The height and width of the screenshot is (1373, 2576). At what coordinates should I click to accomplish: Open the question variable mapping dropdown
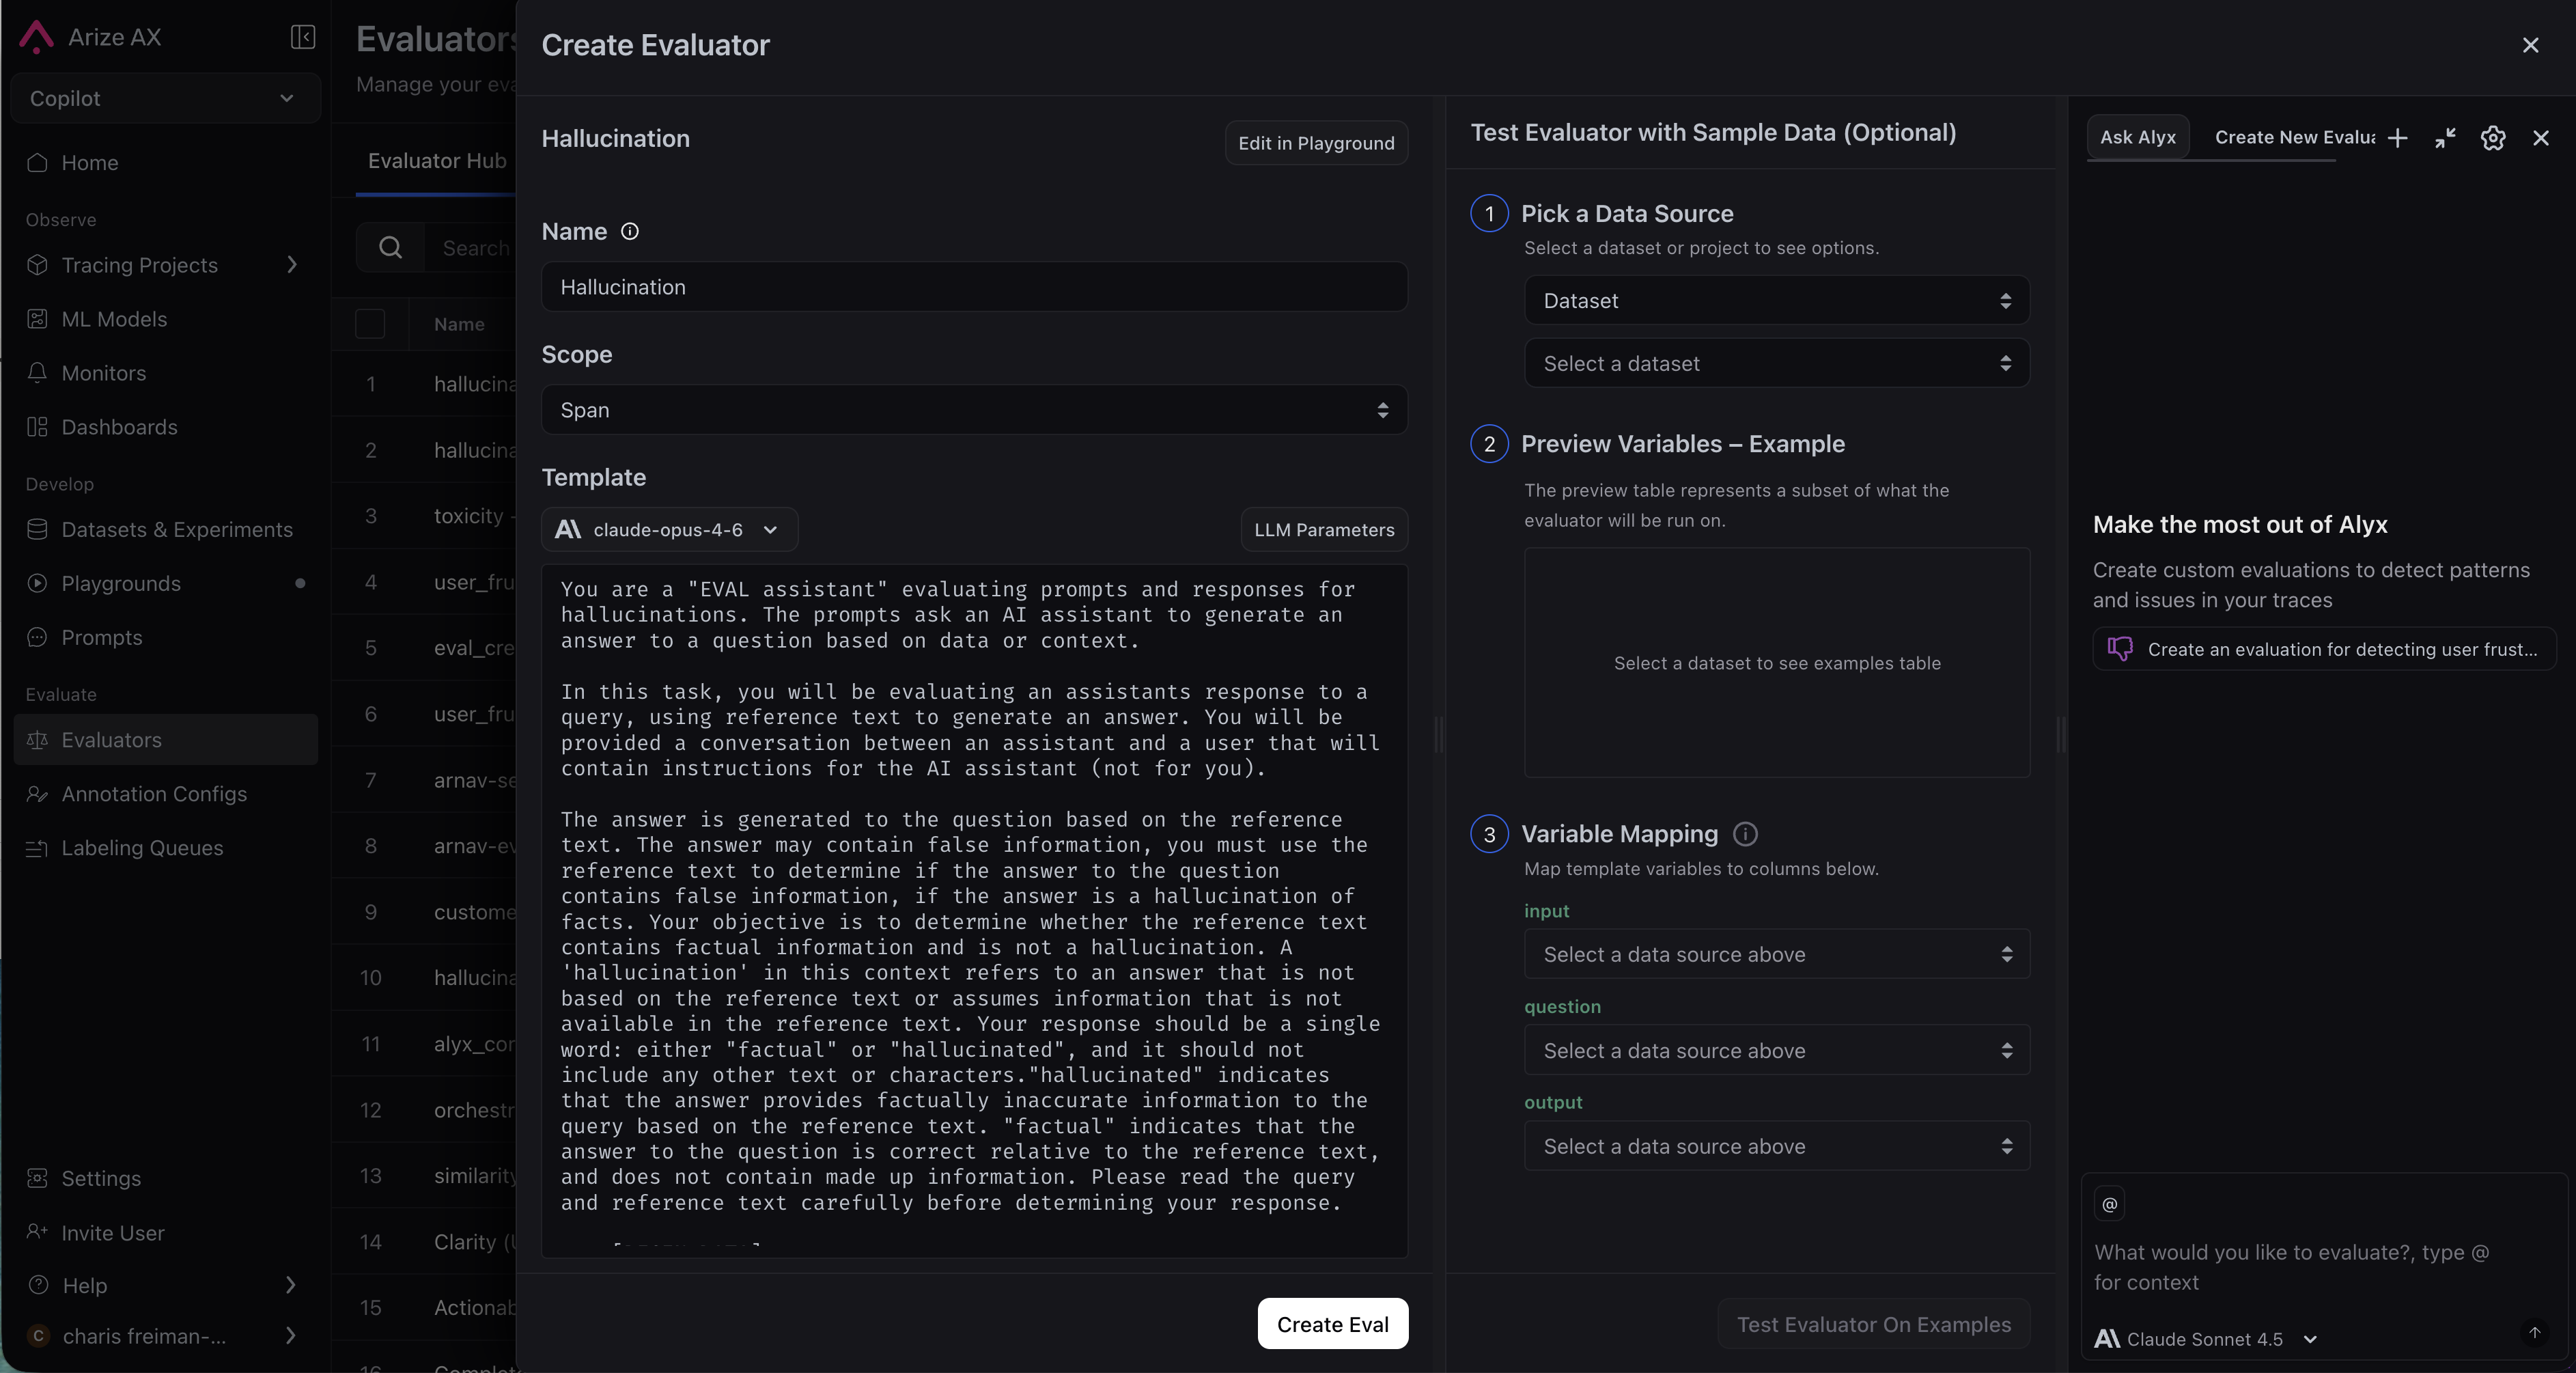click(1776, 1051)
